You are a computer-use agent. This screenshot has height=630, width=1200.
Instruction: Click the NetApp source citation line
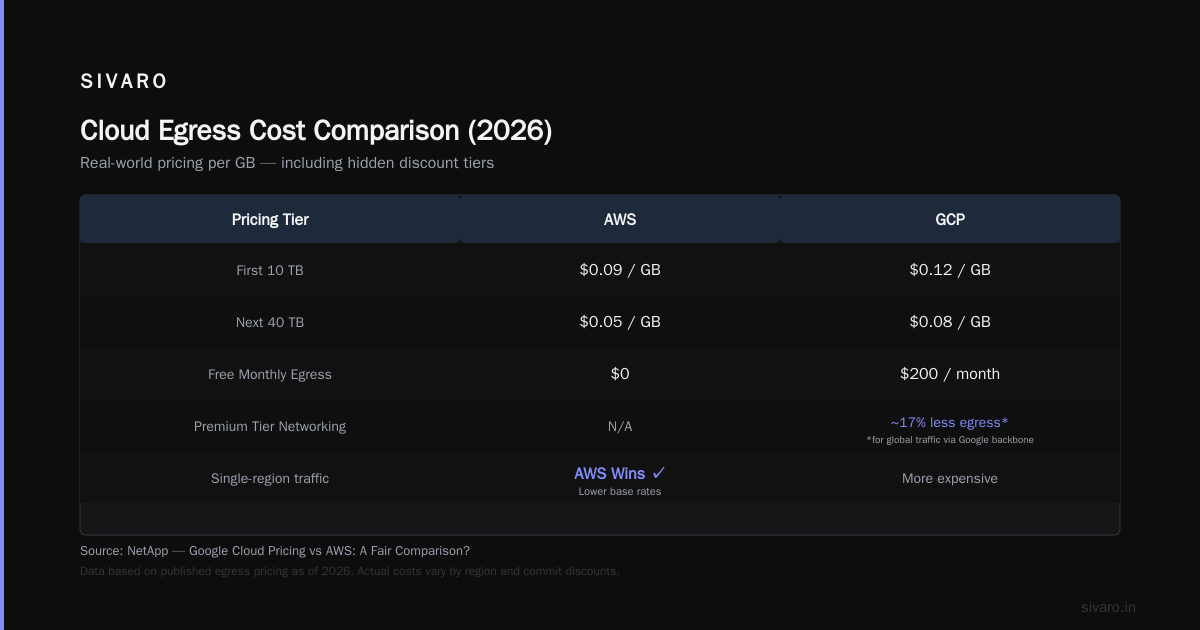(275, 551)
